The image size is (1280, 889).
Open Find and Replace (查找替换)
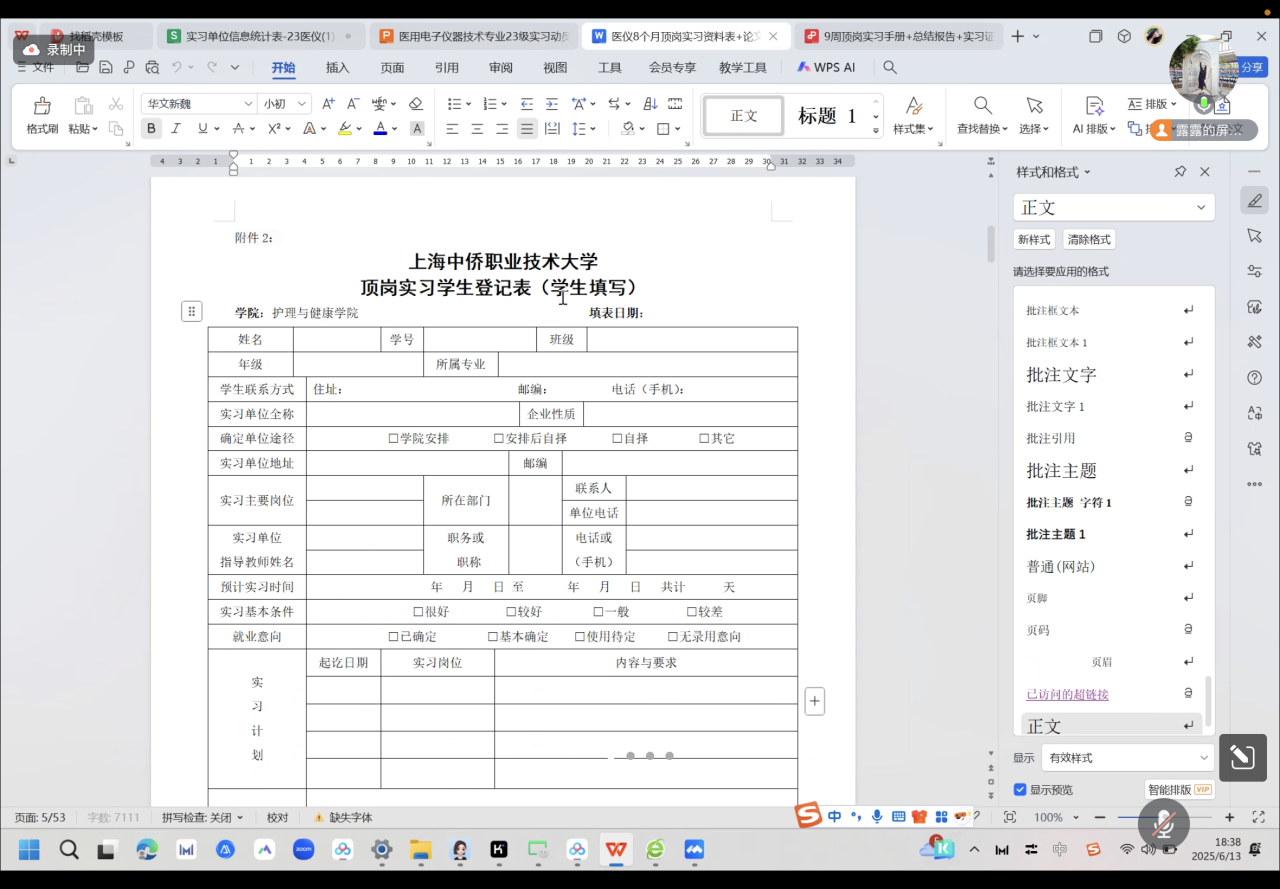982,114
